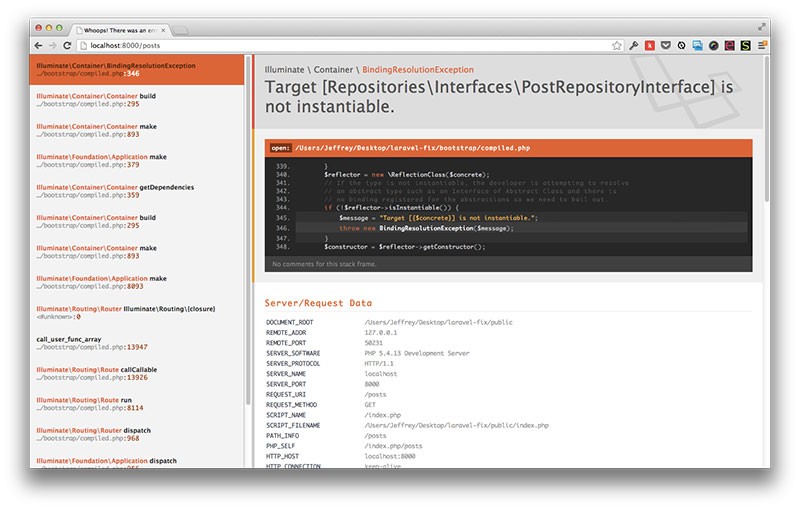Bookmark this page with the star icon

(x=617, y=45)
